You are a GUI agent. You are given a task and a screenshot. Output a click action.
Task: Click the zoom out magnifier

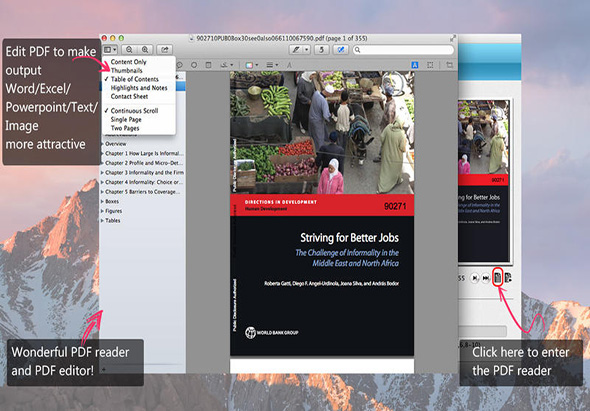129,50
